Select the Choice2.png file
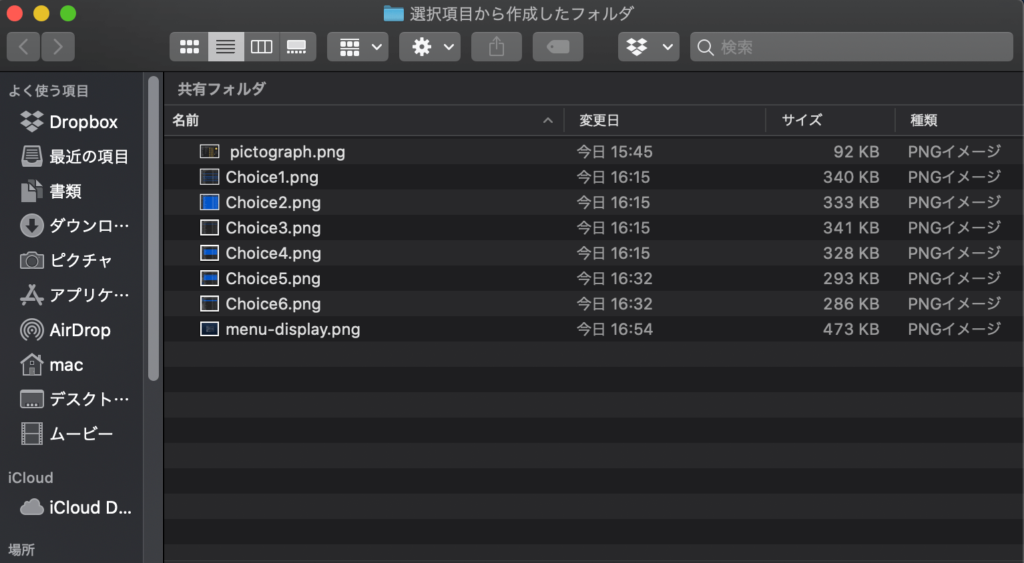 pos(594,202)
